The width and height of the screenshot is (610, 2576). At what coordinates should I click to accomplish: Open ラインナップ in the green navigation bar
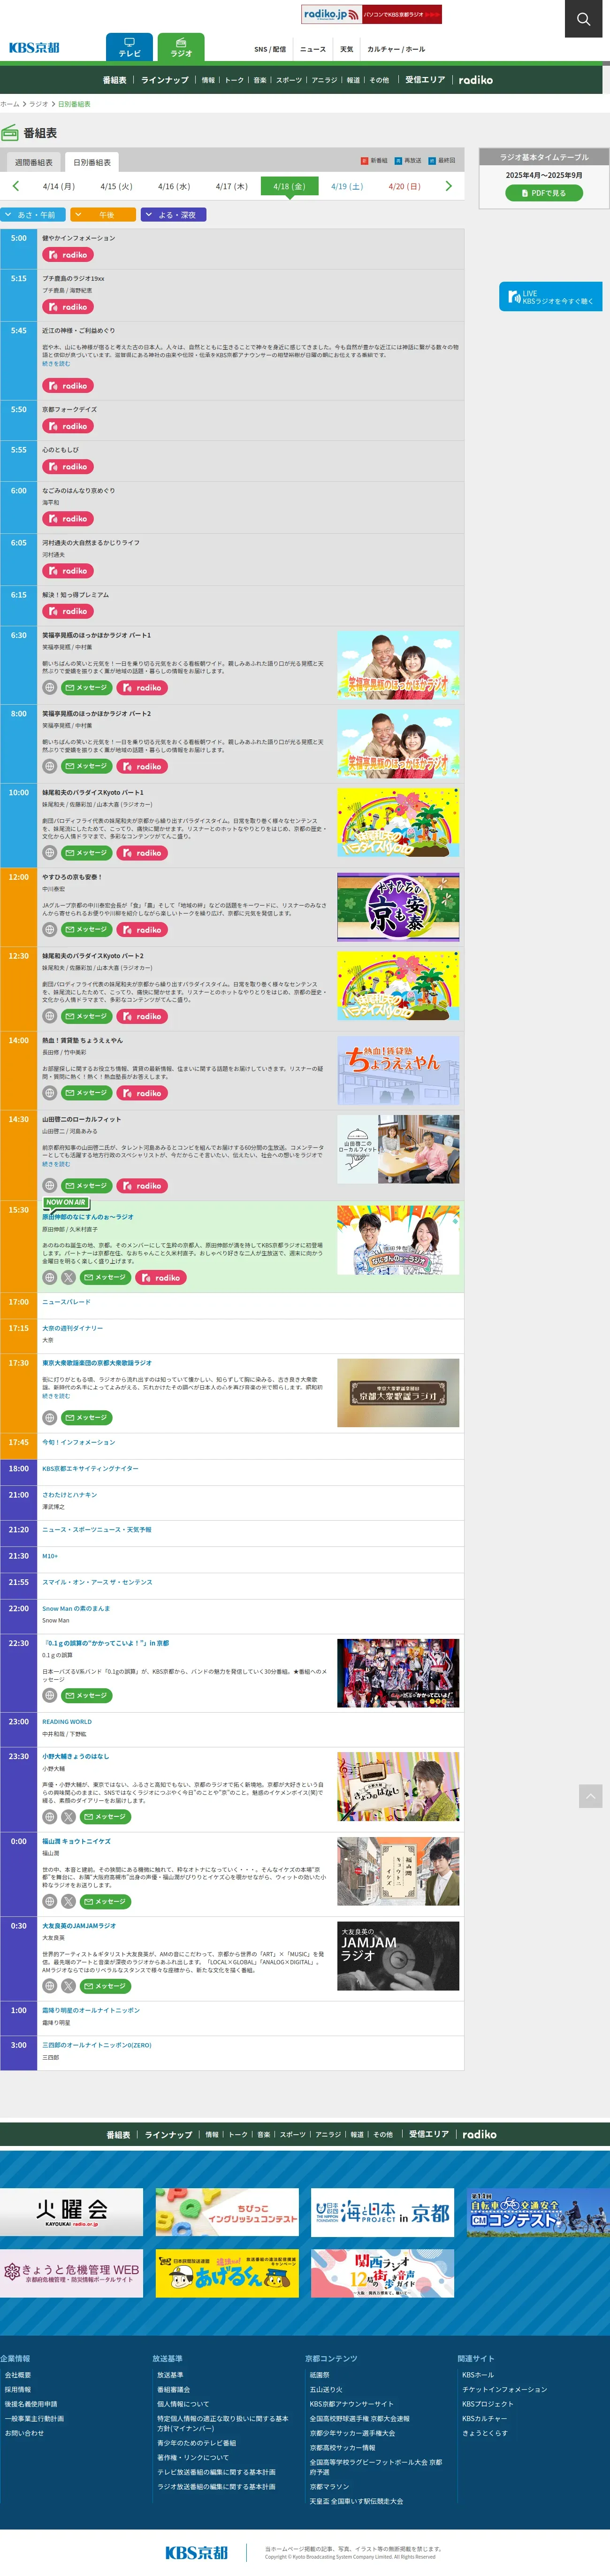[165, 80]
